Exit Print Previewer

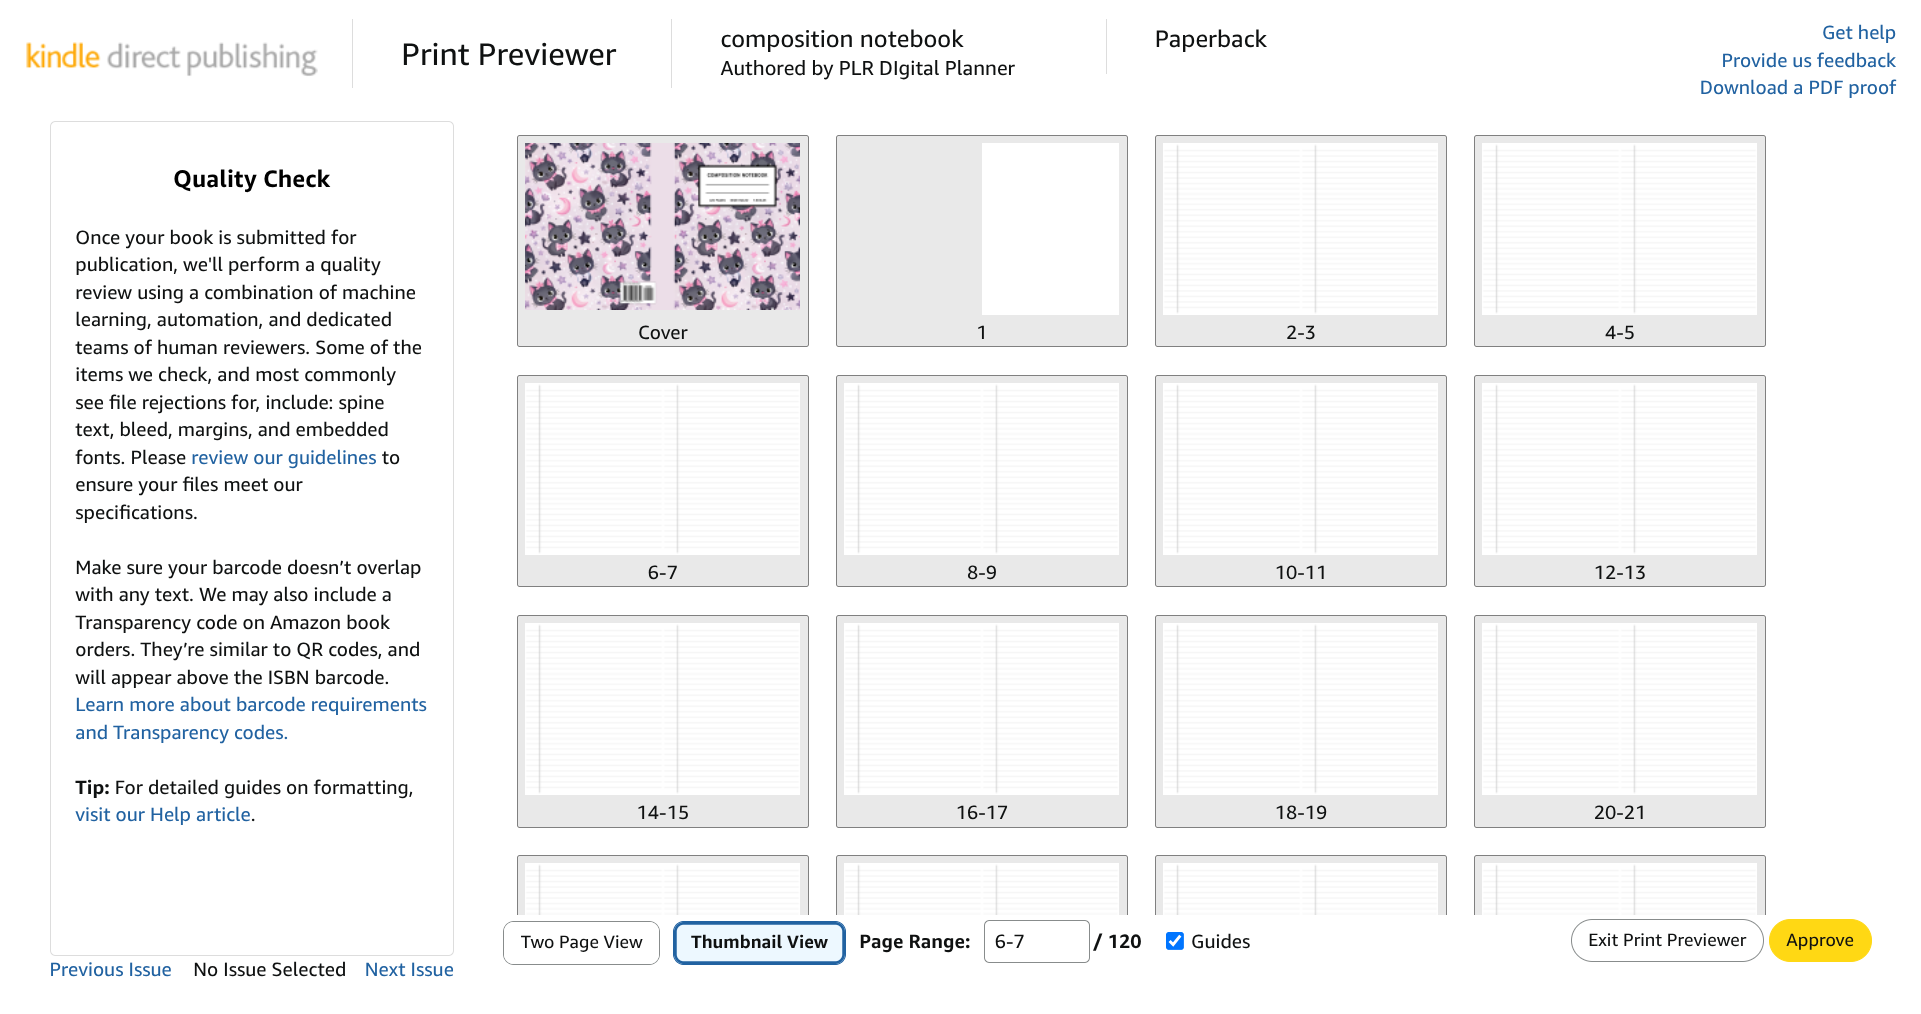click(1666, 940)
